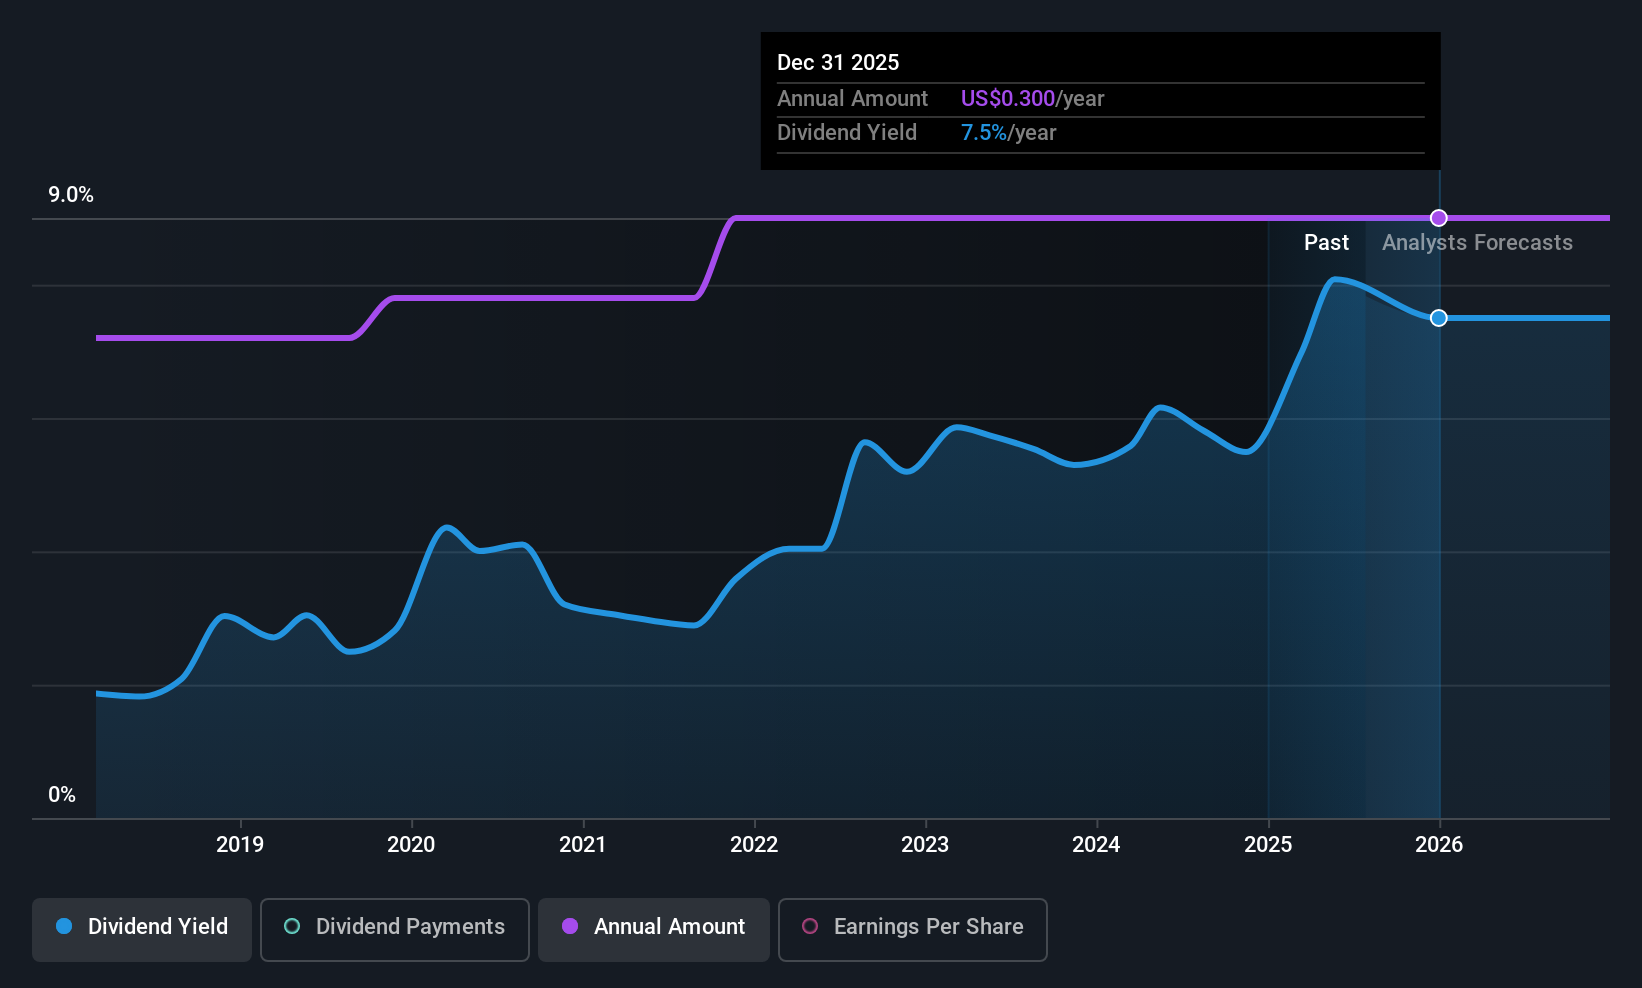Image resolution: width=1642 pixels, height=988 pixels.
Task: Click the 2025 x-axis label
Action: pos(1268,845)
